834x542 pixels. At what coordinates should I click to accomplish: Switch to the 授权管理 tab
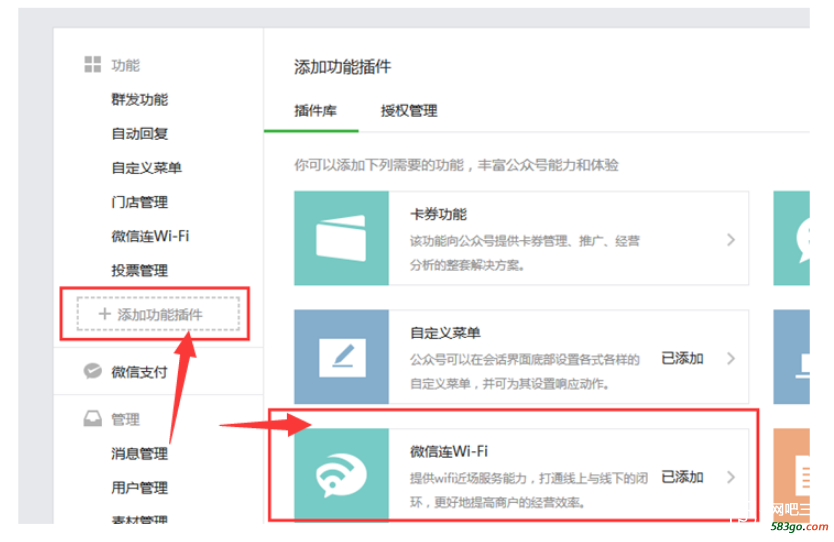tap(409, 111)
